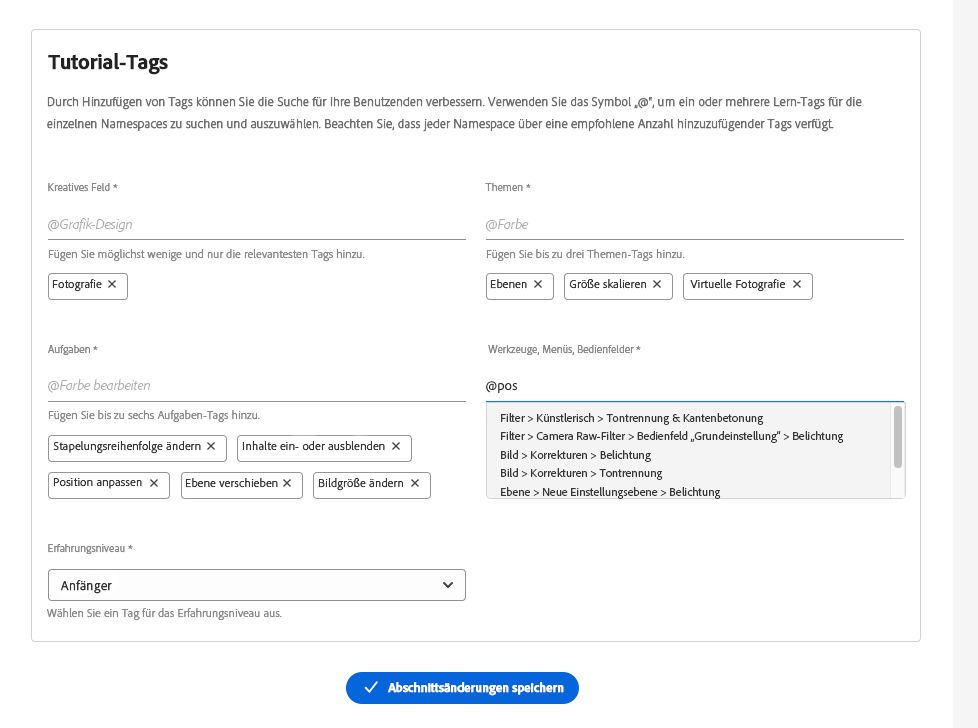
Task: Remove the Fotografie tag
Action: 112,285
